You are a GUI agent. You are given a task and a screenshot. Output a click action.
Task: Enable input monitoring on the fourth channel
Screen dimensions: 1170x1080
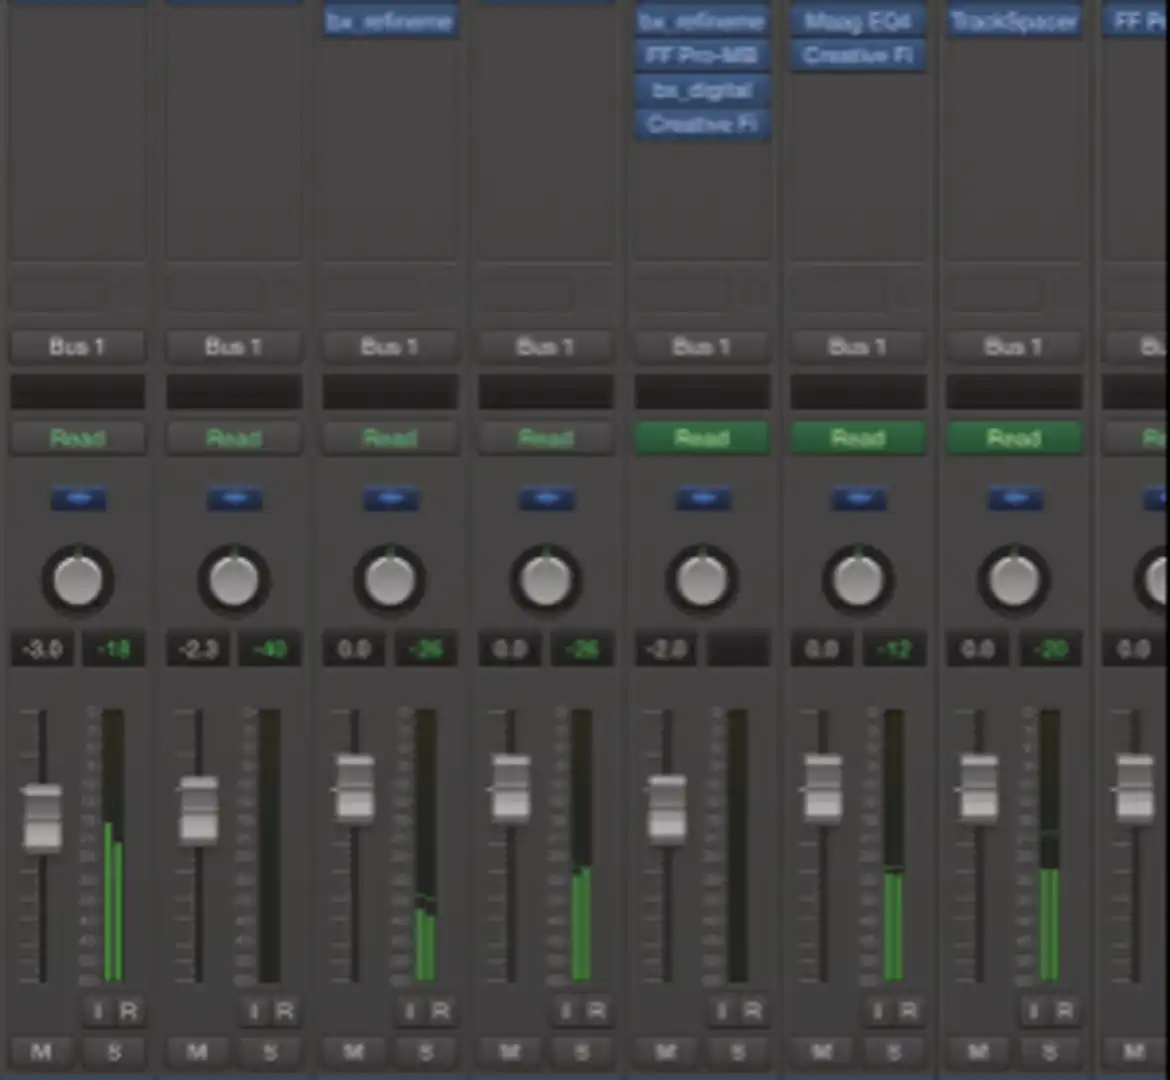tap(565, 1011)
